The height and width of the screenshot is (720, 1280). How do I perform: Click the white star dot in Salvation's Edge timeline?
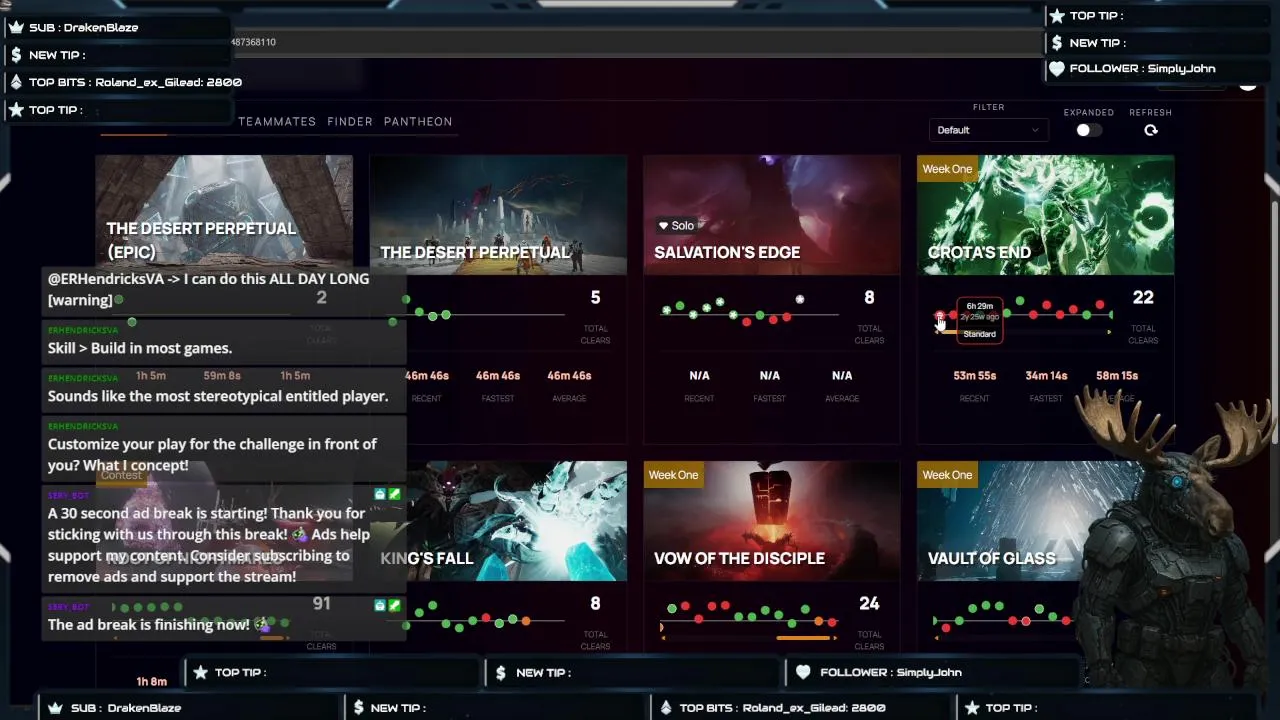pyautogui.click(x=799, y=299)
